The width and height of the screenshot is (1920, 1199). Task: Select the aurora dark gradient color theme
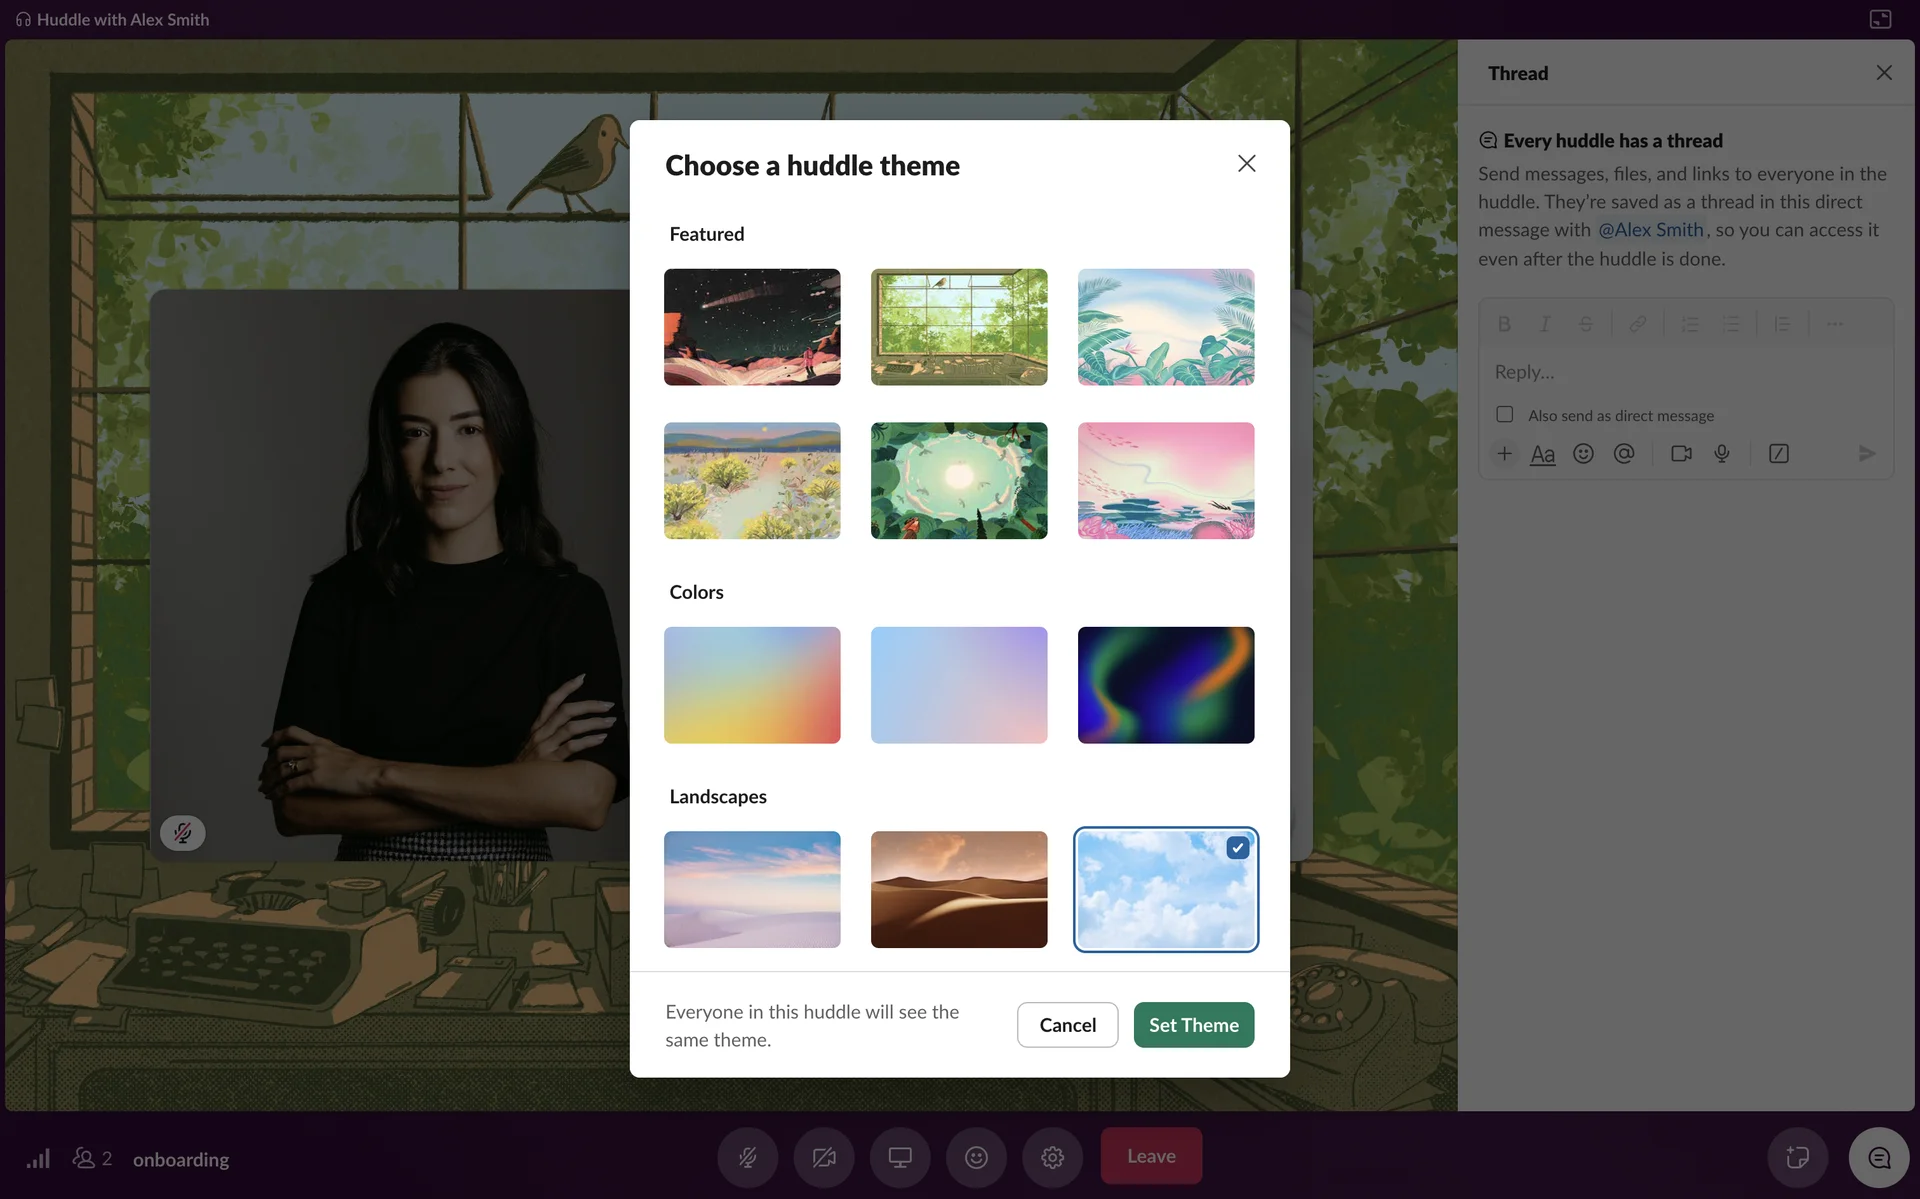(1165, 685)
